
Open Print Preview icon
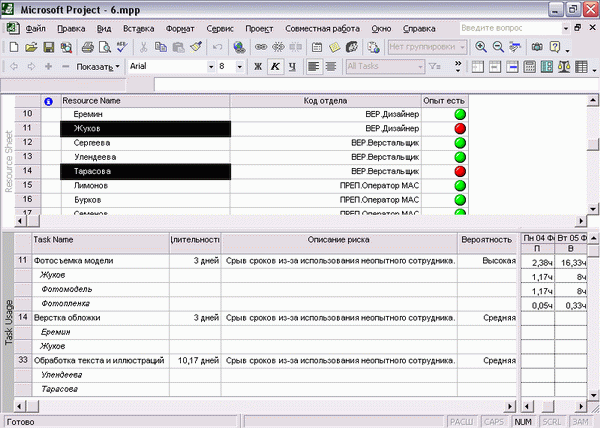(x=104, y=47)
